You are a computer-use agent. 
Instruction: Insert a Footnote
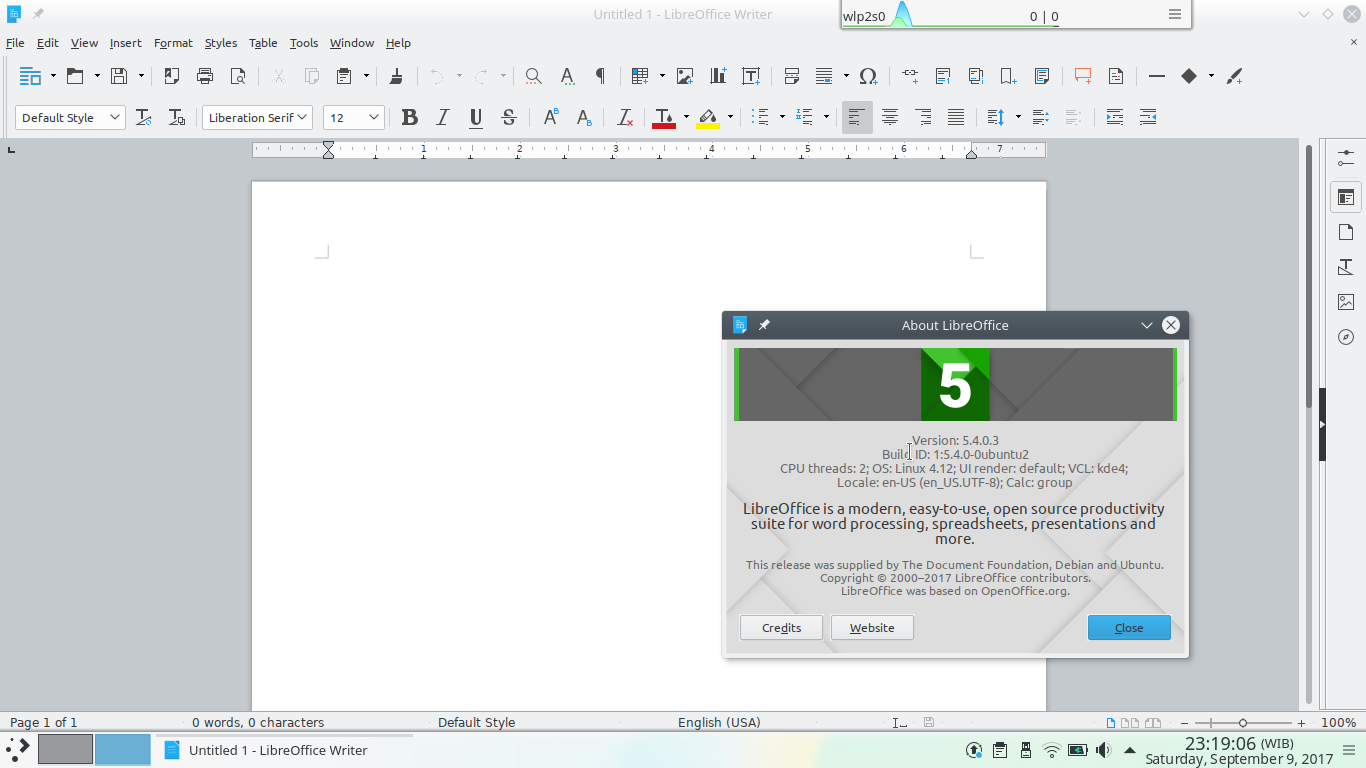pyautogui.click(x=943, y=76)
